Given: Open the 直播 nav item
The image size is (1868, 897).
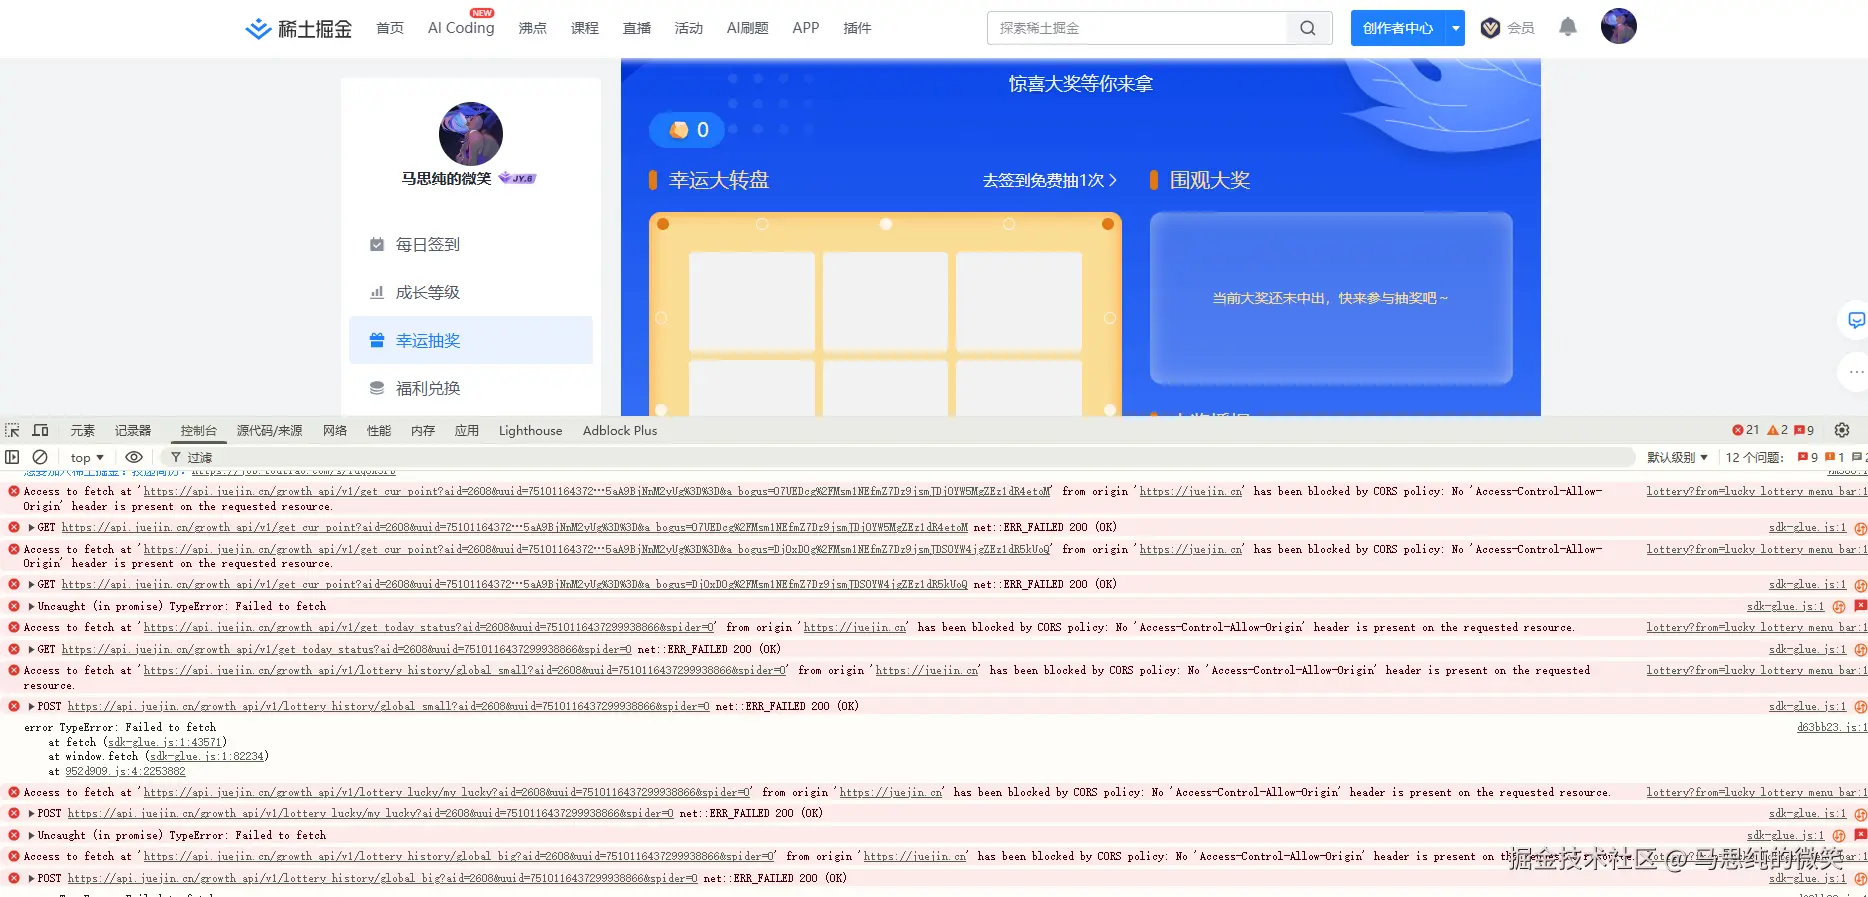Looking at the screenshot, I should [x=637, y=28].
